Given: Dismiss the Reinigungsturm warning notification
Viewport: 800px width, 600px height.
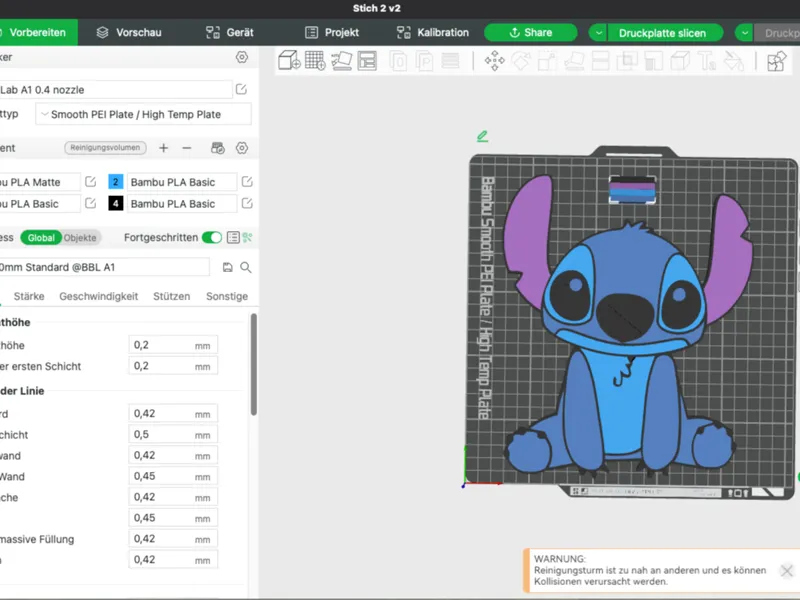Looking at the screenshot, I should tap(787, 570).
